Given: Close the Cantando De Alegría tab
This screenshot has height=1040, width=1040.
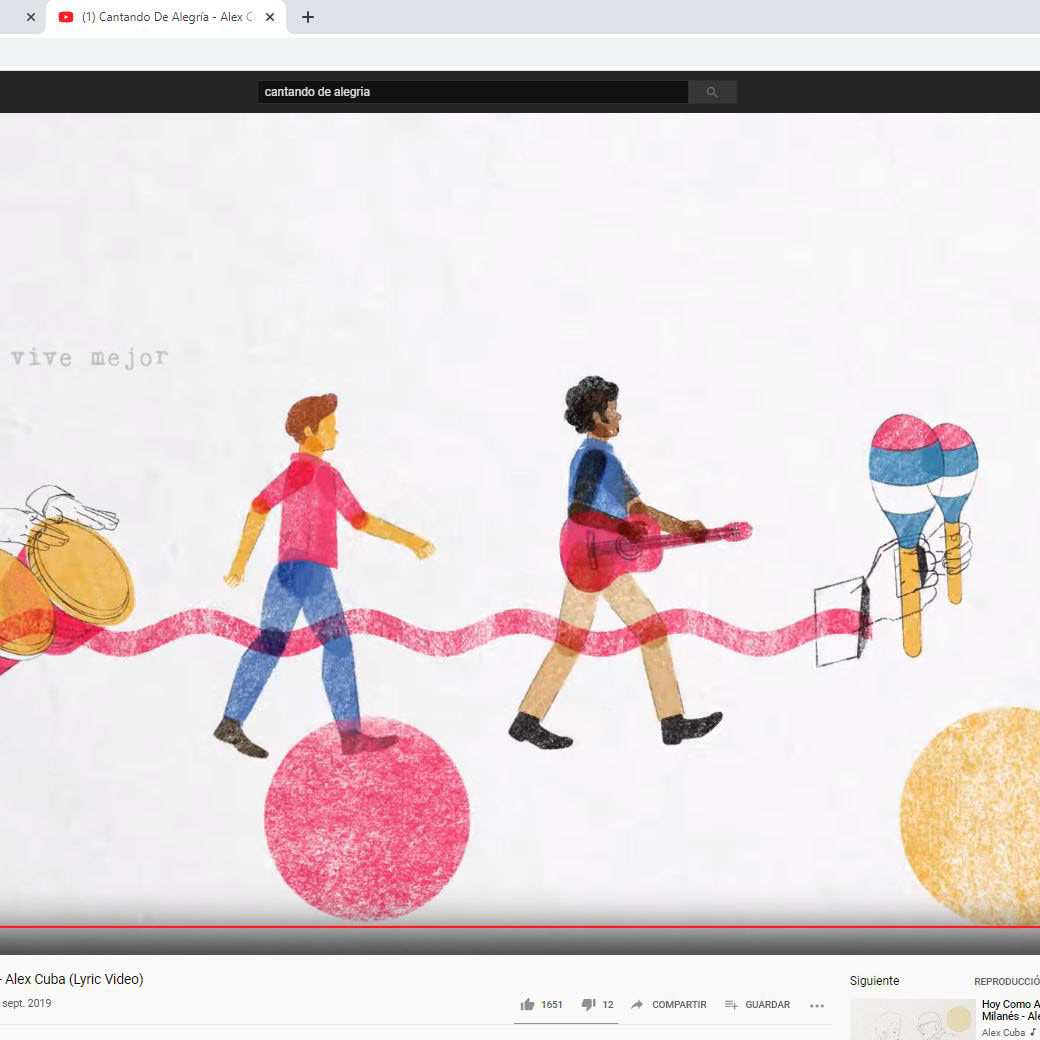Looking at the screenshot, I should 270,17.
